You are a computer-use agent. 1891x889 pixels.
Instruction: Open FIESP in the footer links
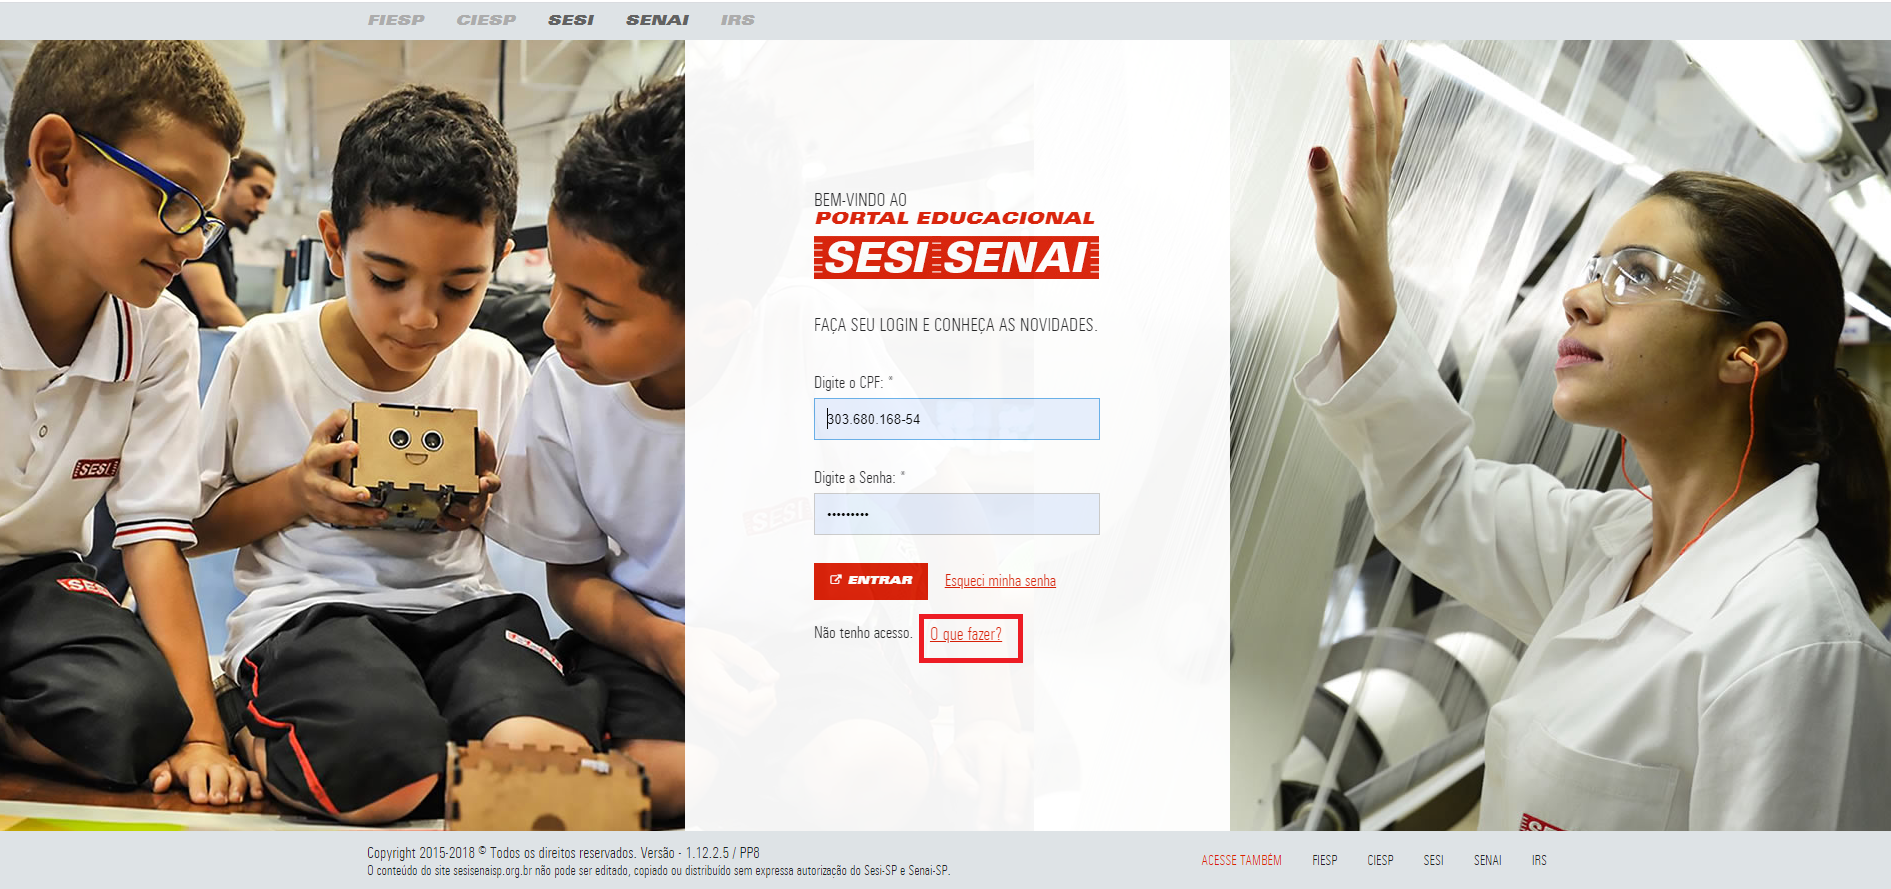coord(1325,860)
